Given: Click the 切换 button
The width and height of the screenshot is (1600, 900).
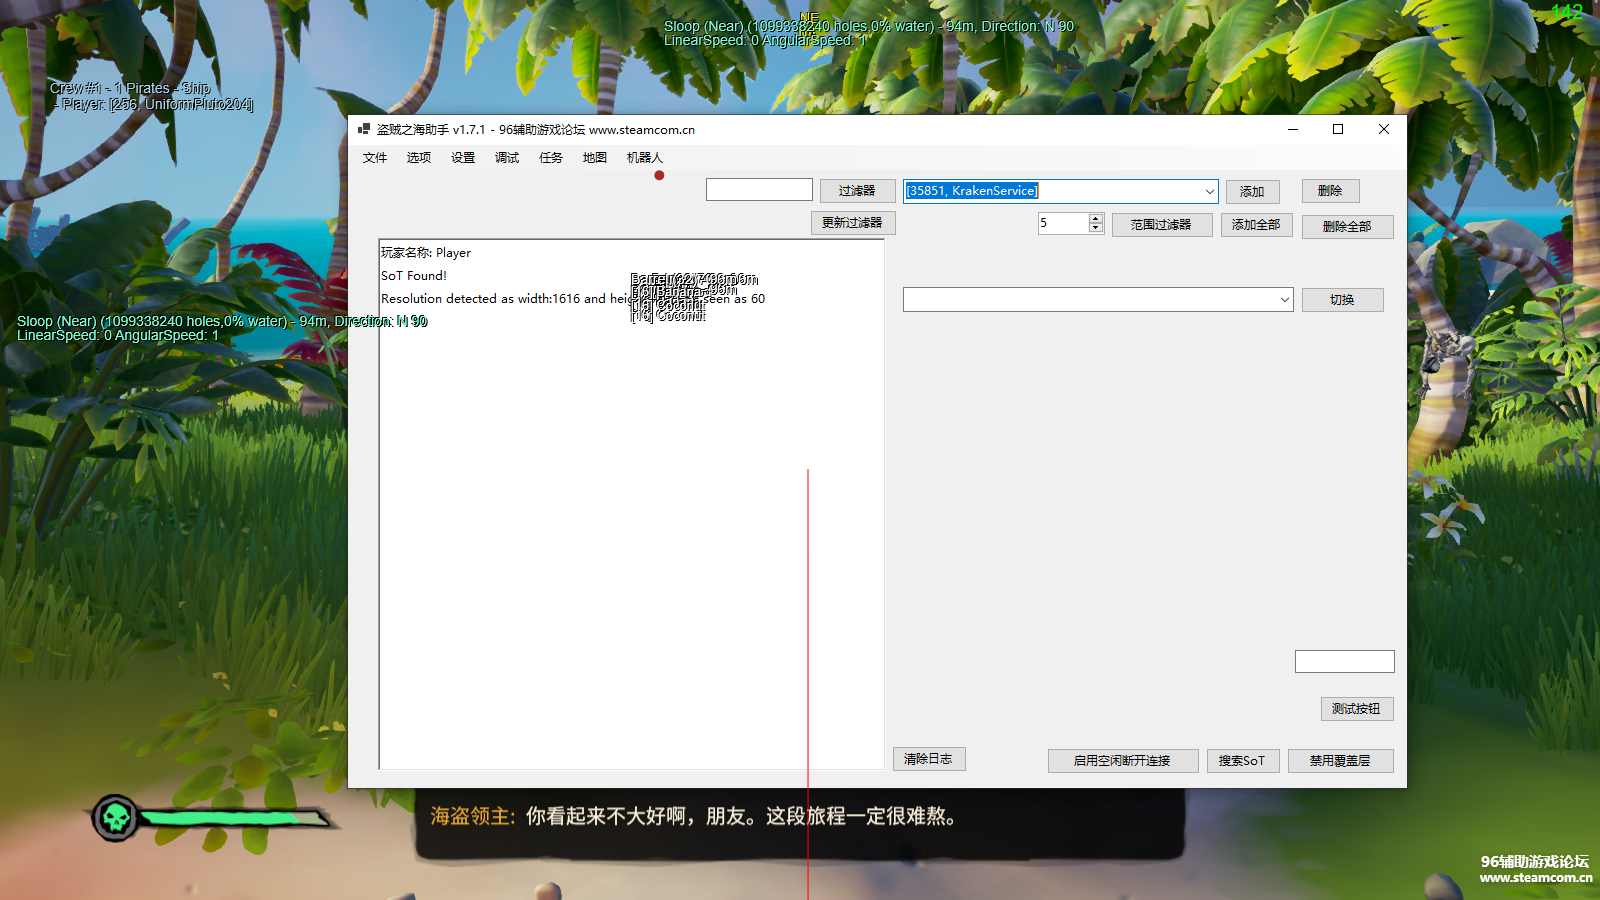Looking at the screenshot, I should 1343,300.
